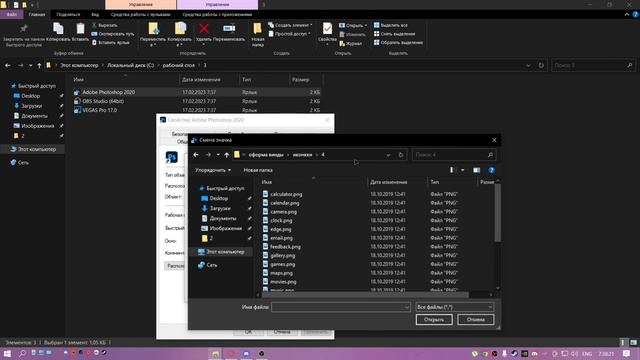Click refresh icon in Change Icon dialog address bar
640x360 pixels.
(401, 155)
